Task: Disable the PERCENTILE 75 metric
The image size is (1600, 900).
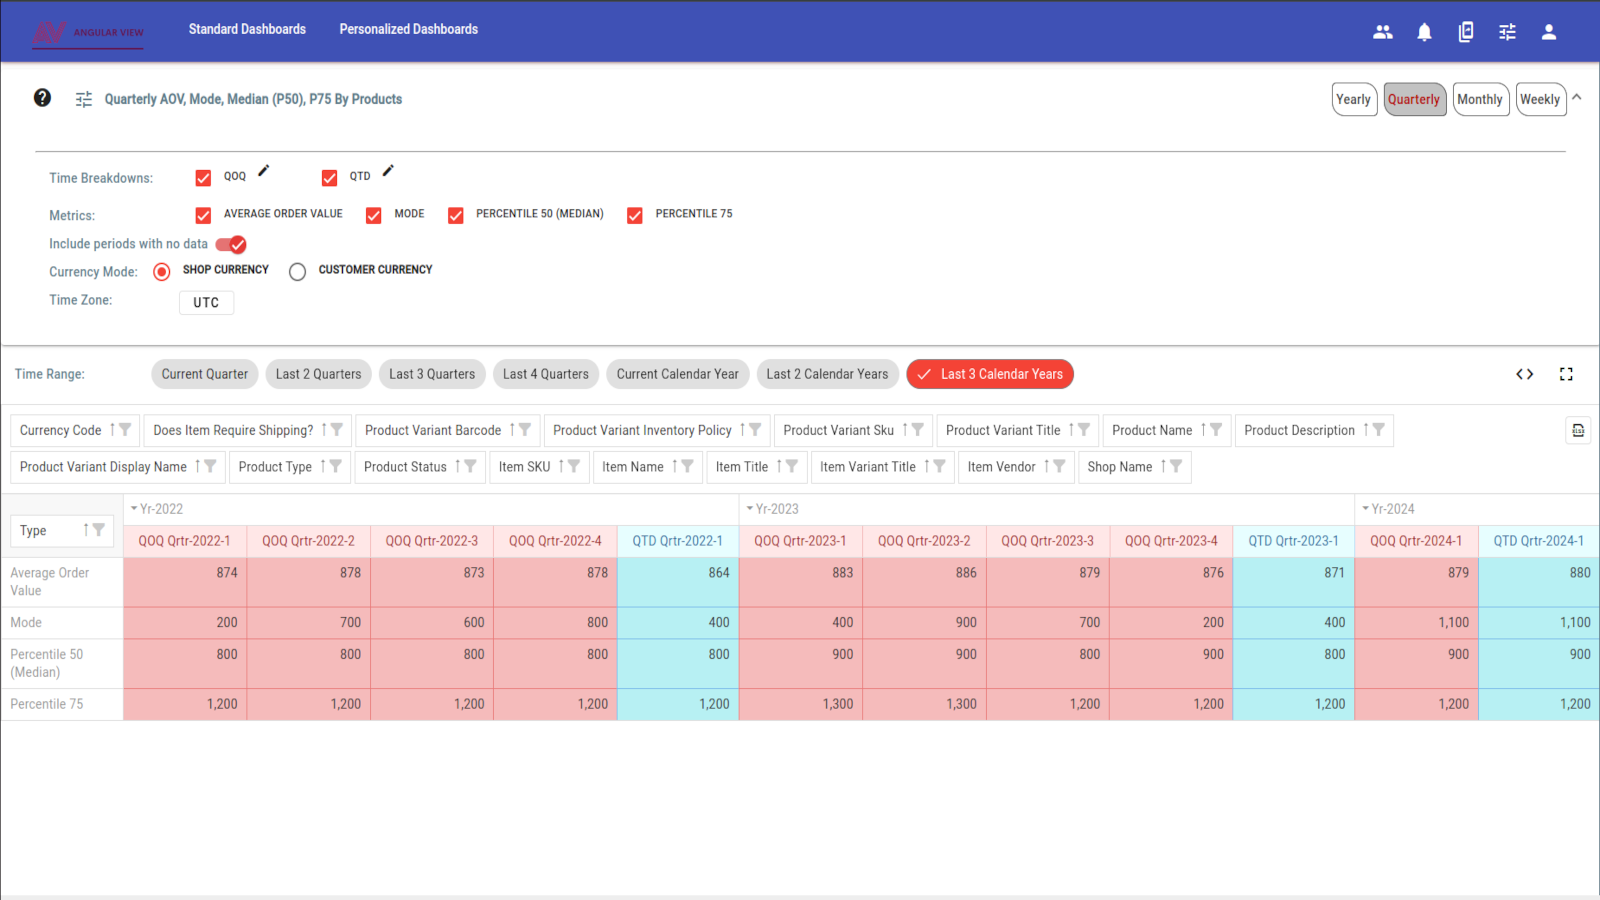Action: [x=634, y=214]
